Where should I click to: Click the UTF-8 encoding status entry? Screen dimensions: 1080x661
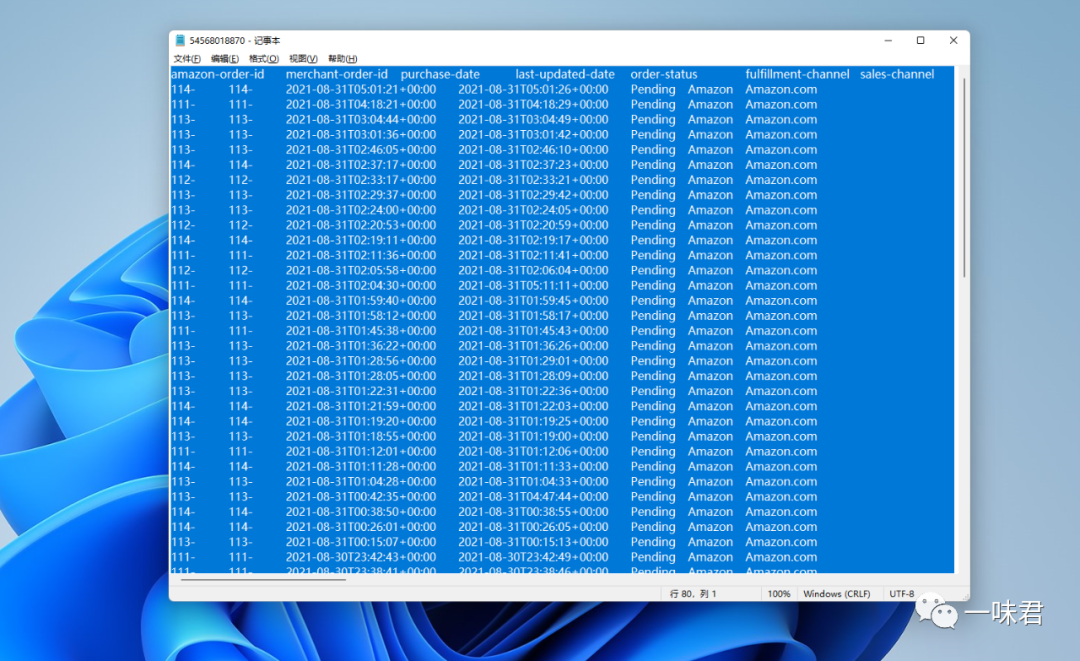tap(902, 594)
